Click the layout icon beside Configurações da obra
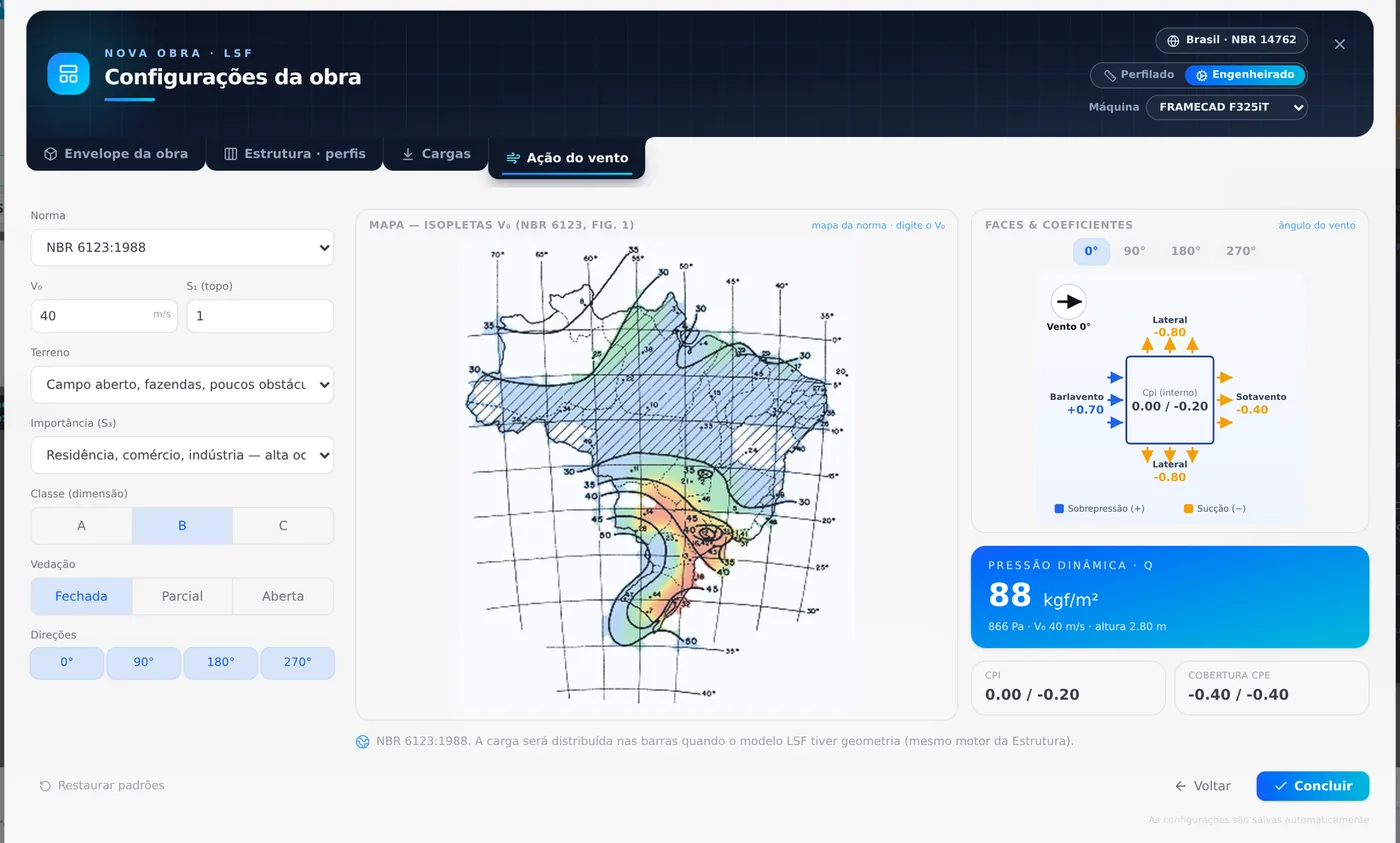This screenshot has width=1400, height=843. coord(68,73)
